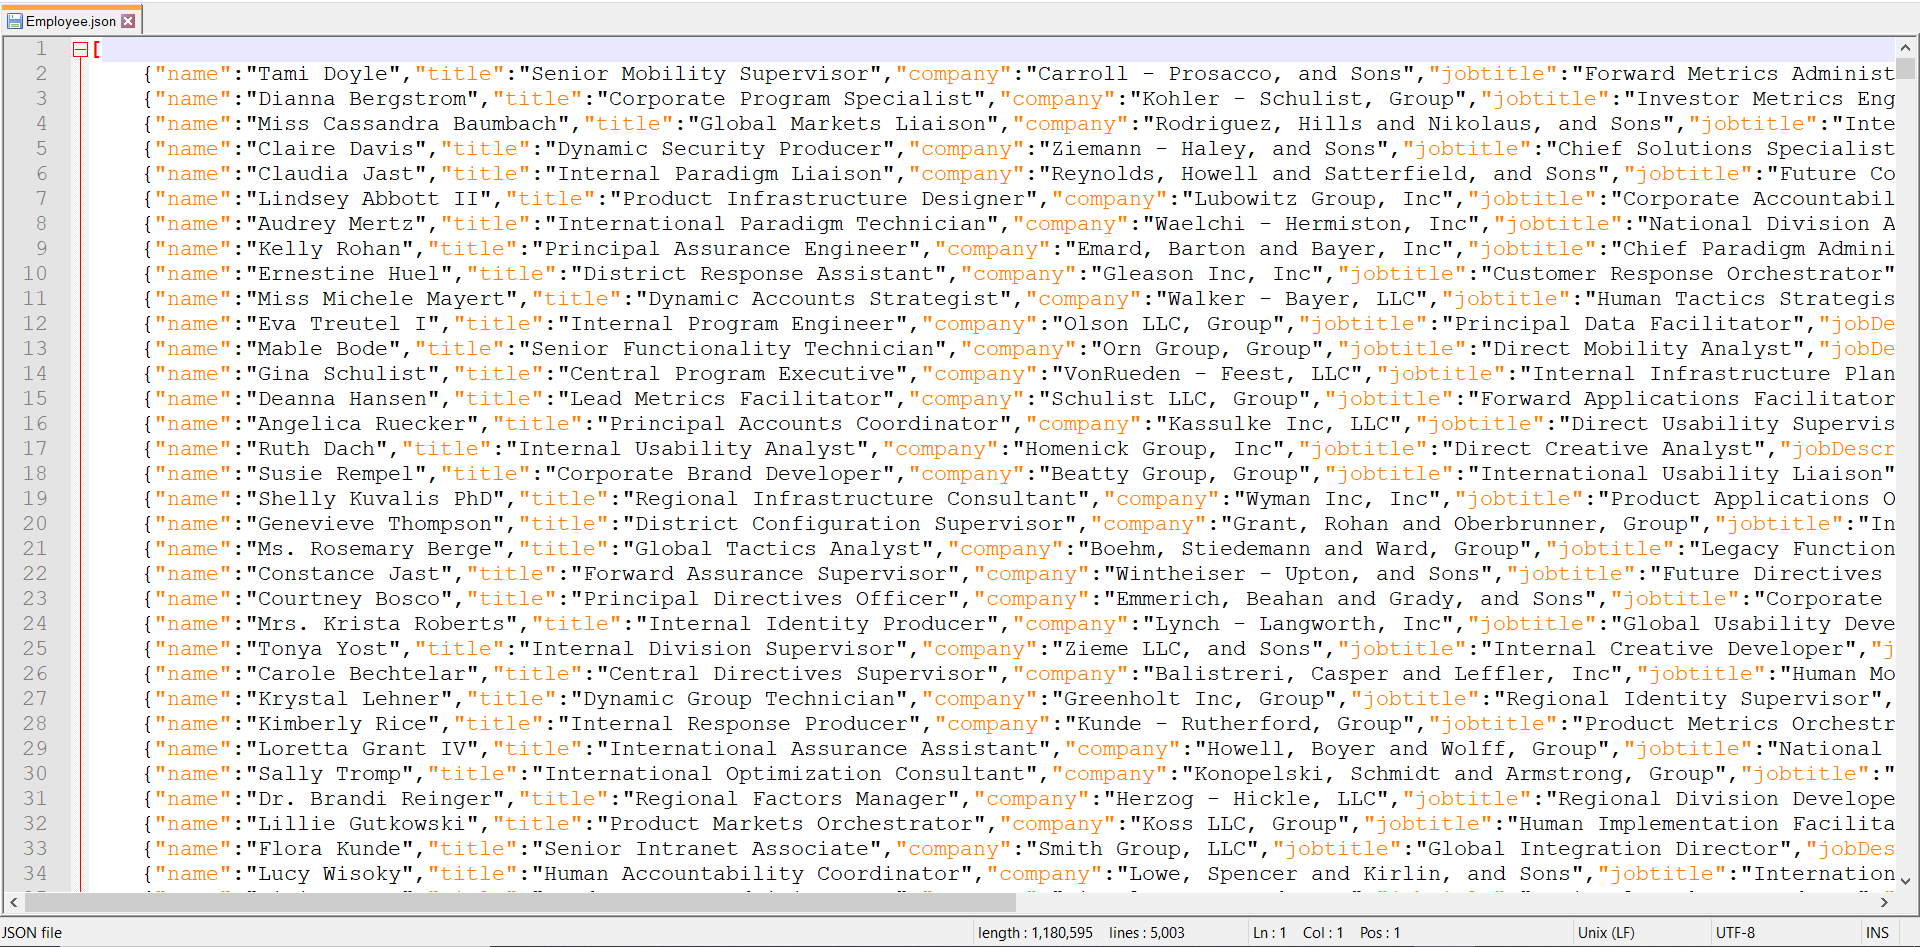Screen dimensions: 1920x947
Task: Click the vertical scrollbar up arrow
Action: pyautogui.click(x=1905, y=47)
